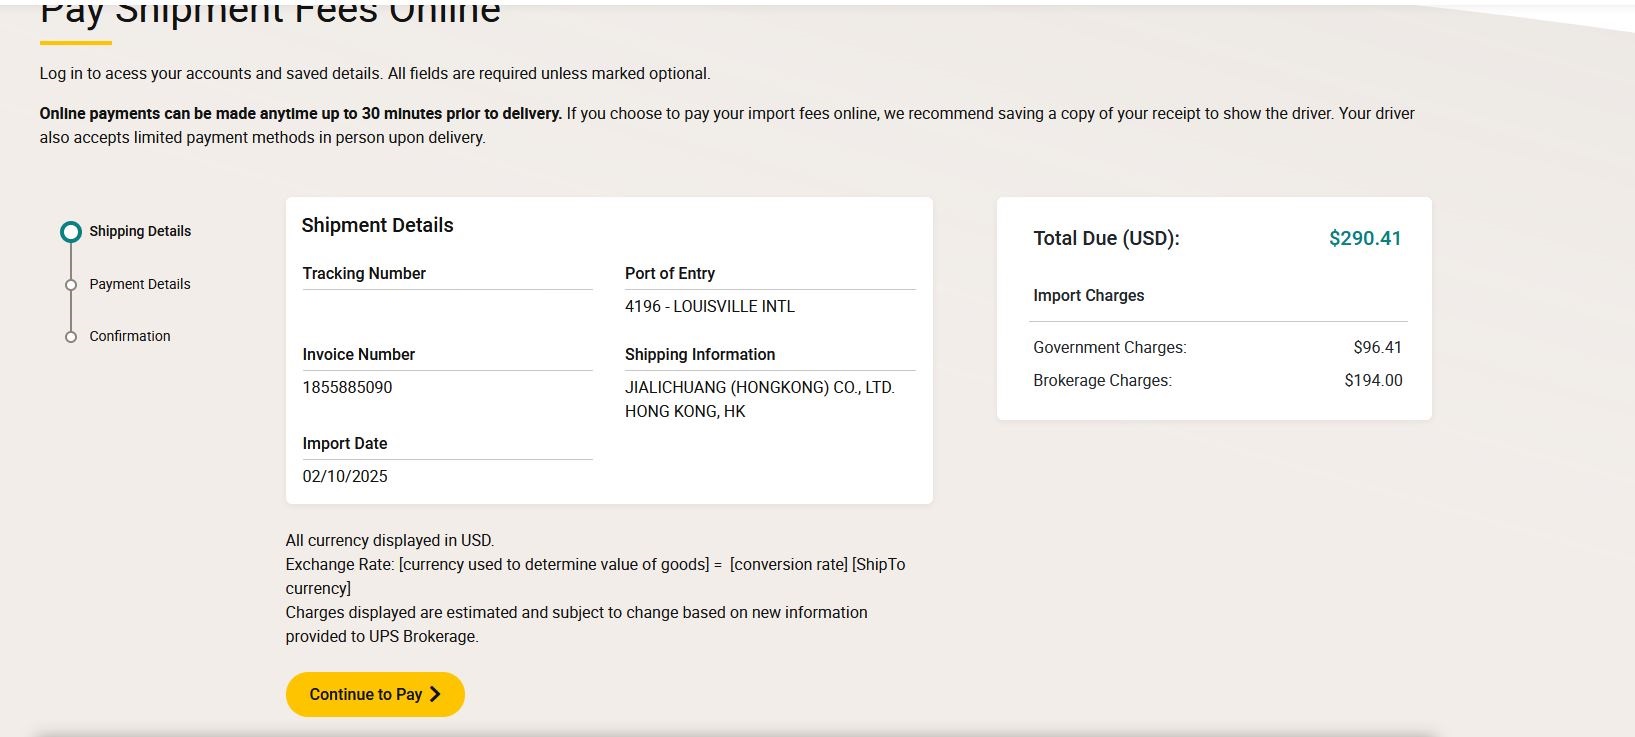Image resolution: width=1635 pixels, height=737 pixels.
Task: Click the Total Due (USD) label
Action: [1106, 238]
